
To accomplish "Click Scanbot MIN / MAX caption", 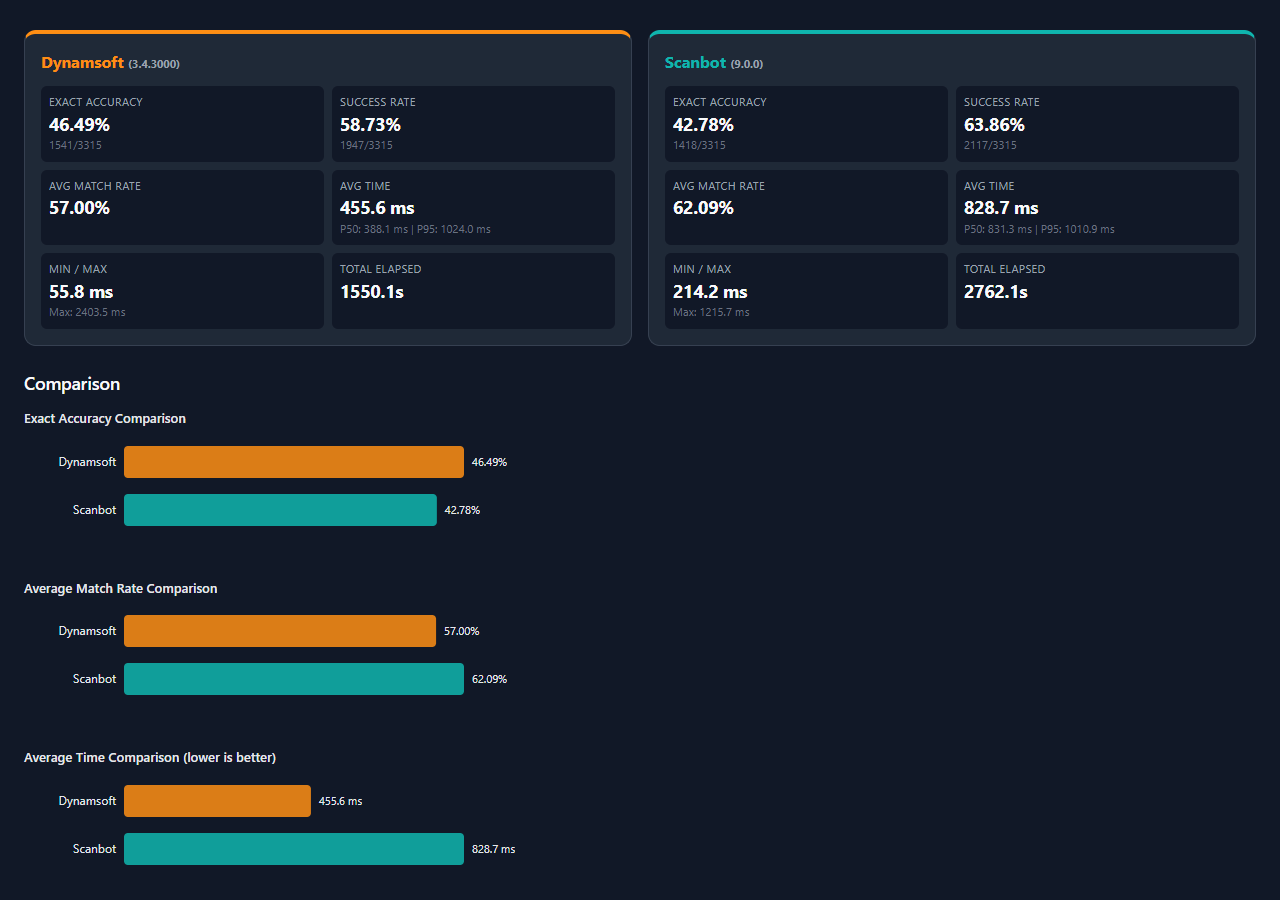I will pyautogui.click(x=702, y=269).
